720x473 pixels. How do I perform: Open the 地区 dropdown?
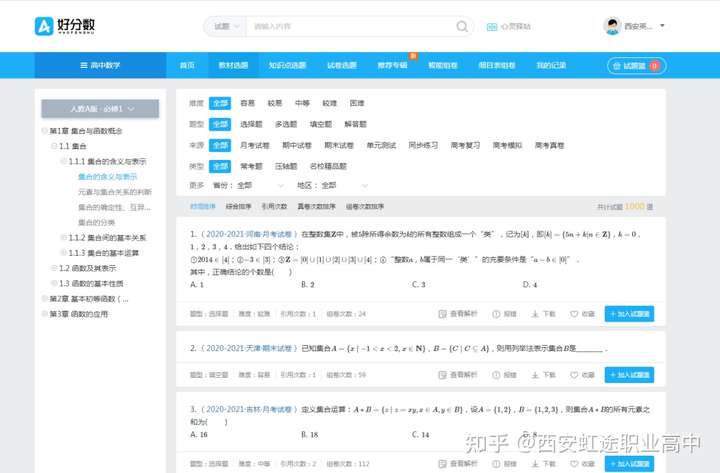point(345,186)
